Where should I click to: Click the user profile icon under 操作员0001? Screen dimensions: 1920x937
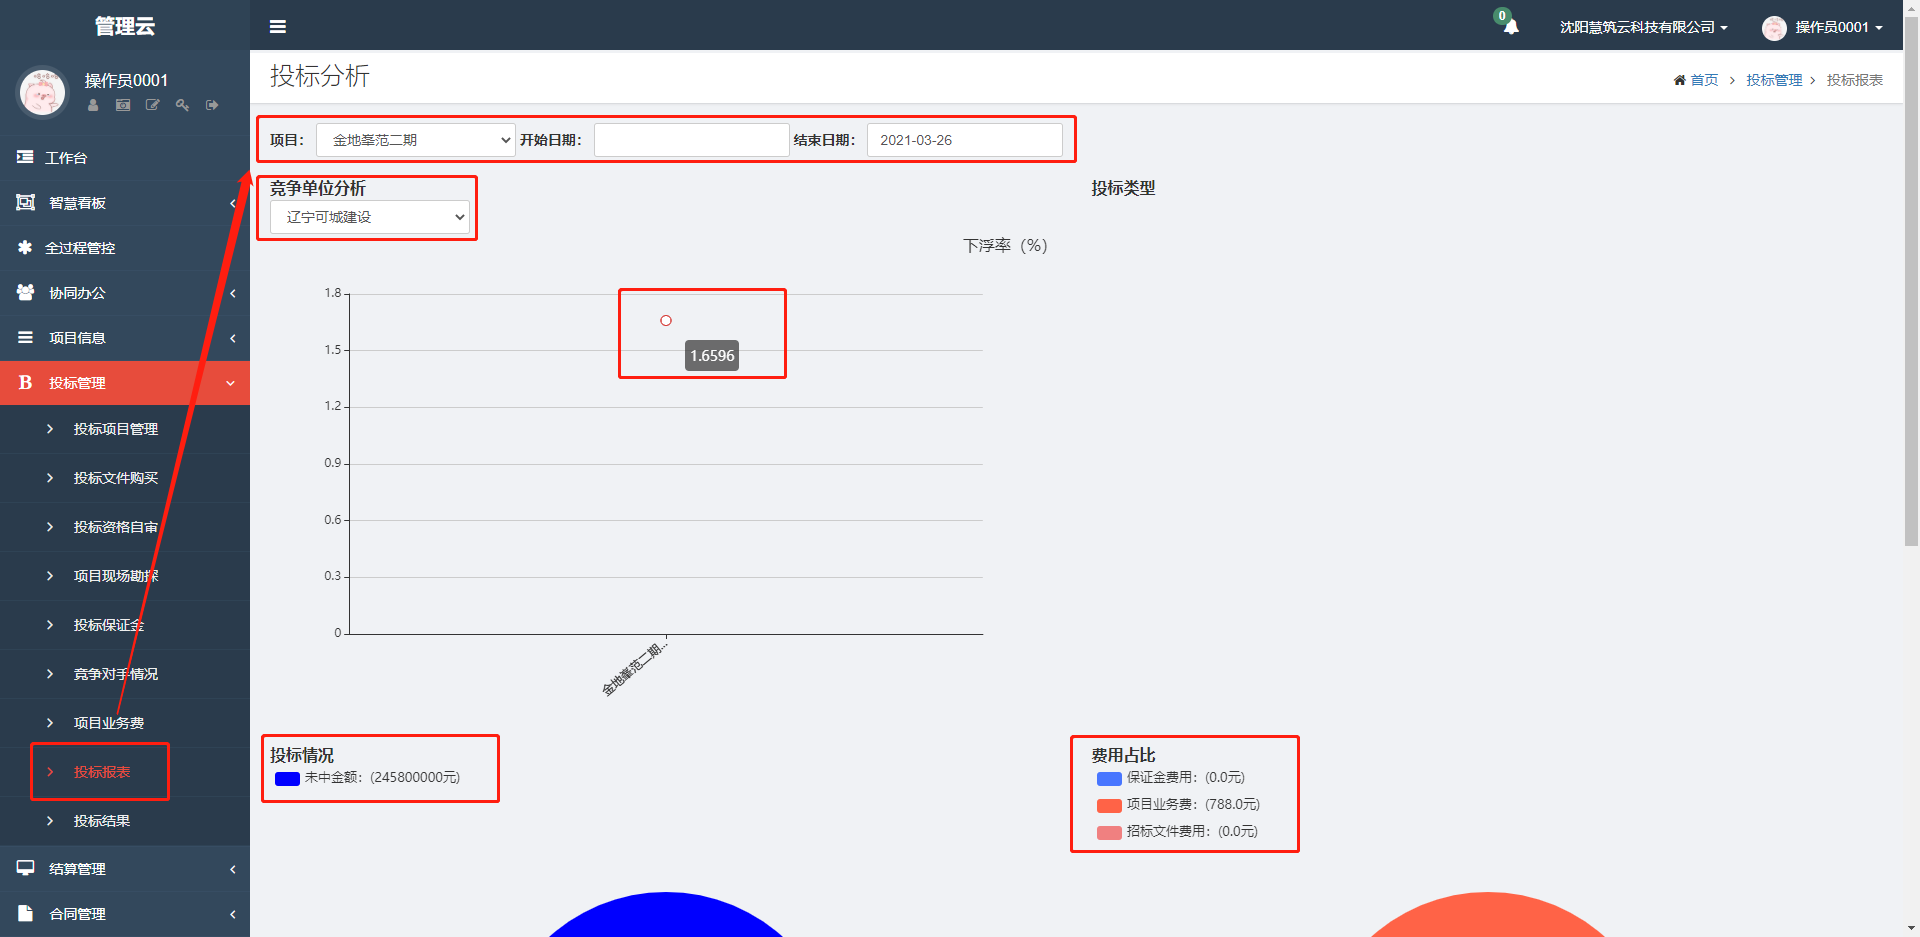pos(93,105)
